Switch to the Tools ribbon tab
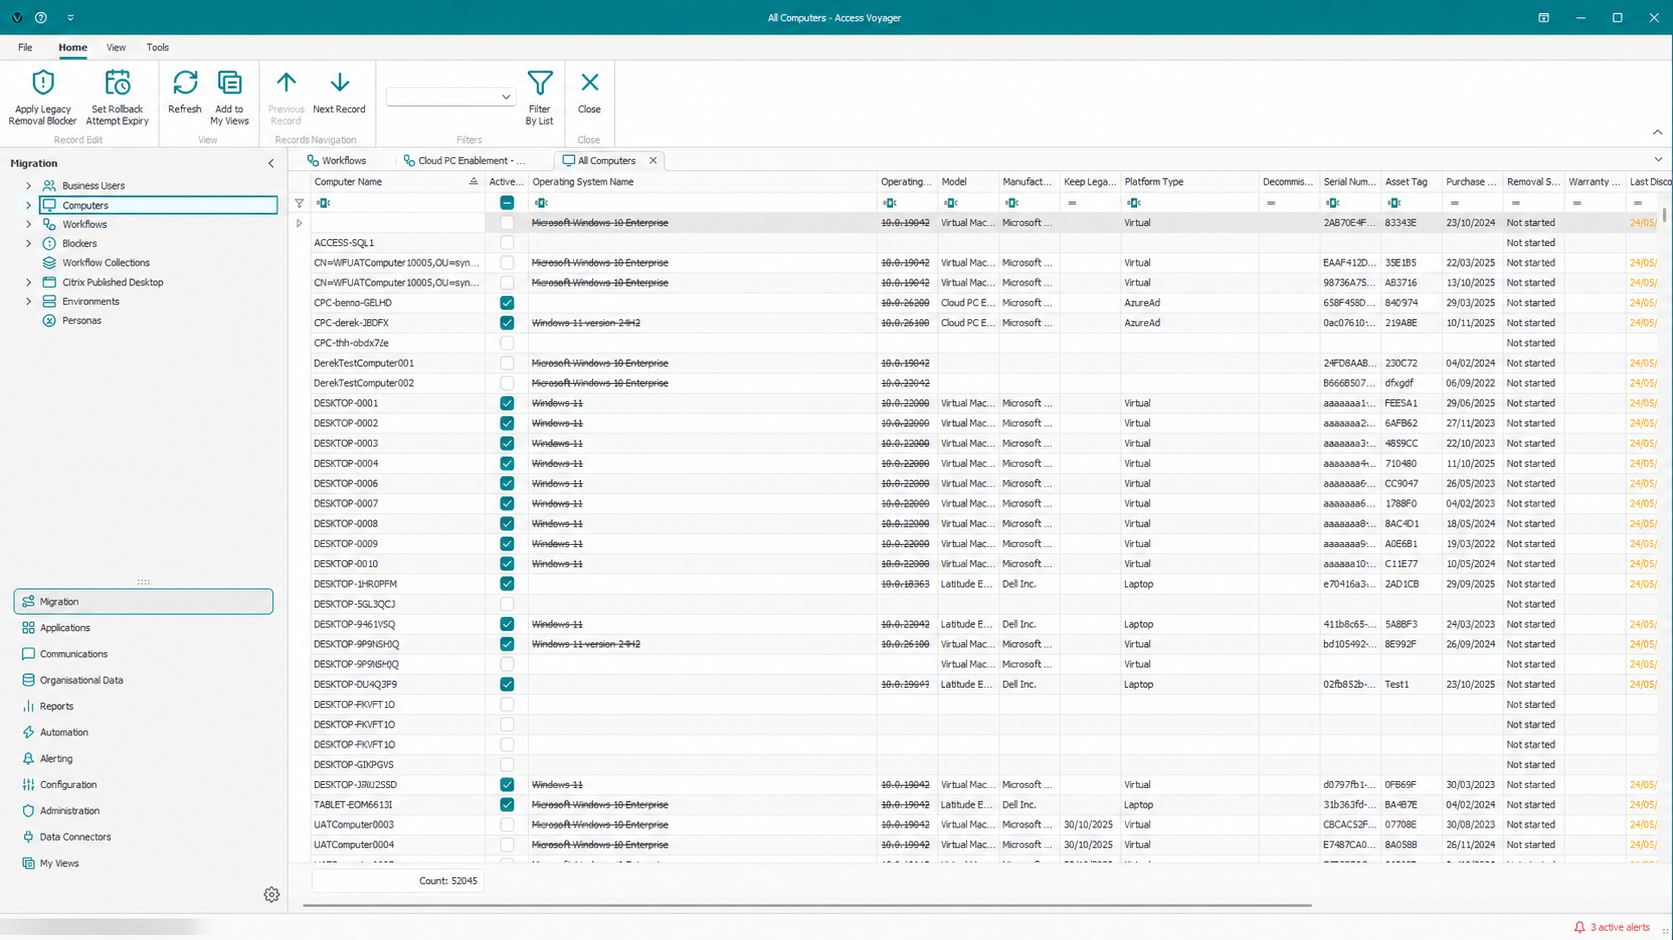 pyautogui.click(x=157, y=47)
